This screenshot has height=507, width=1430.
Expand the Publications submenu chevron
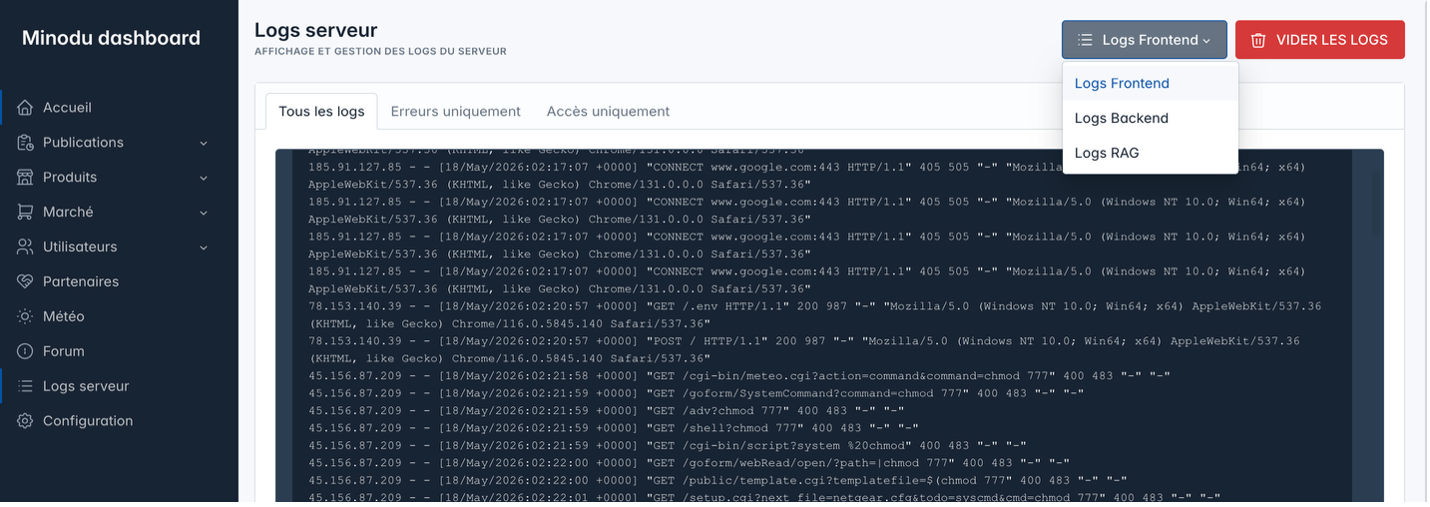203,143
